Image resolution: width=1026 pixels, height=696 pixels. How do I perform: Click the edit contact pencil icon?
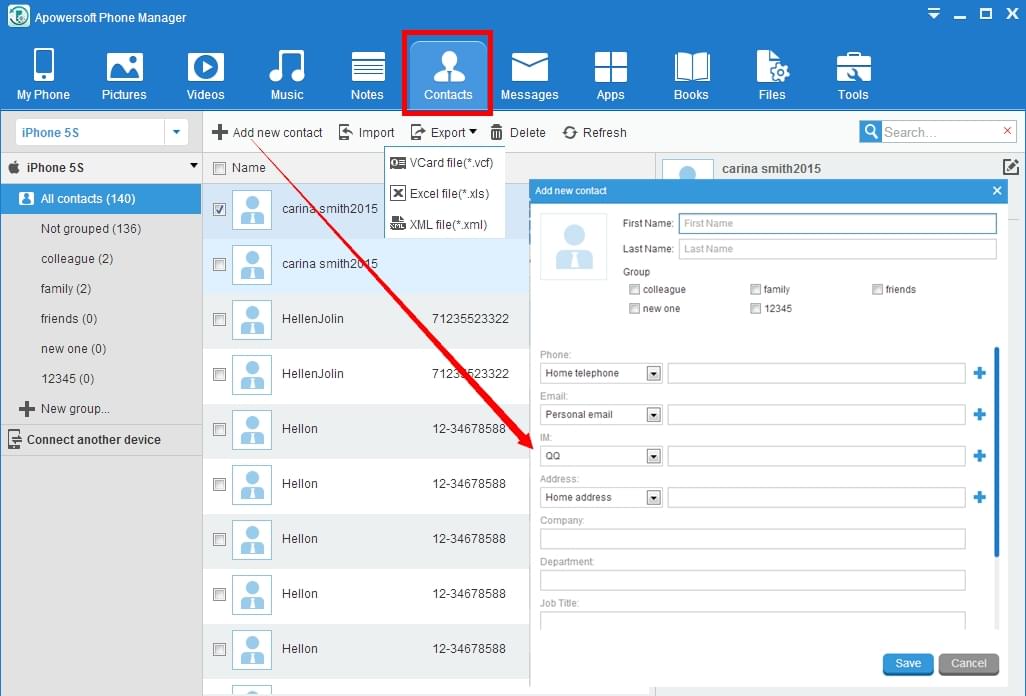pyautogui.click(x=1010, y=167)
